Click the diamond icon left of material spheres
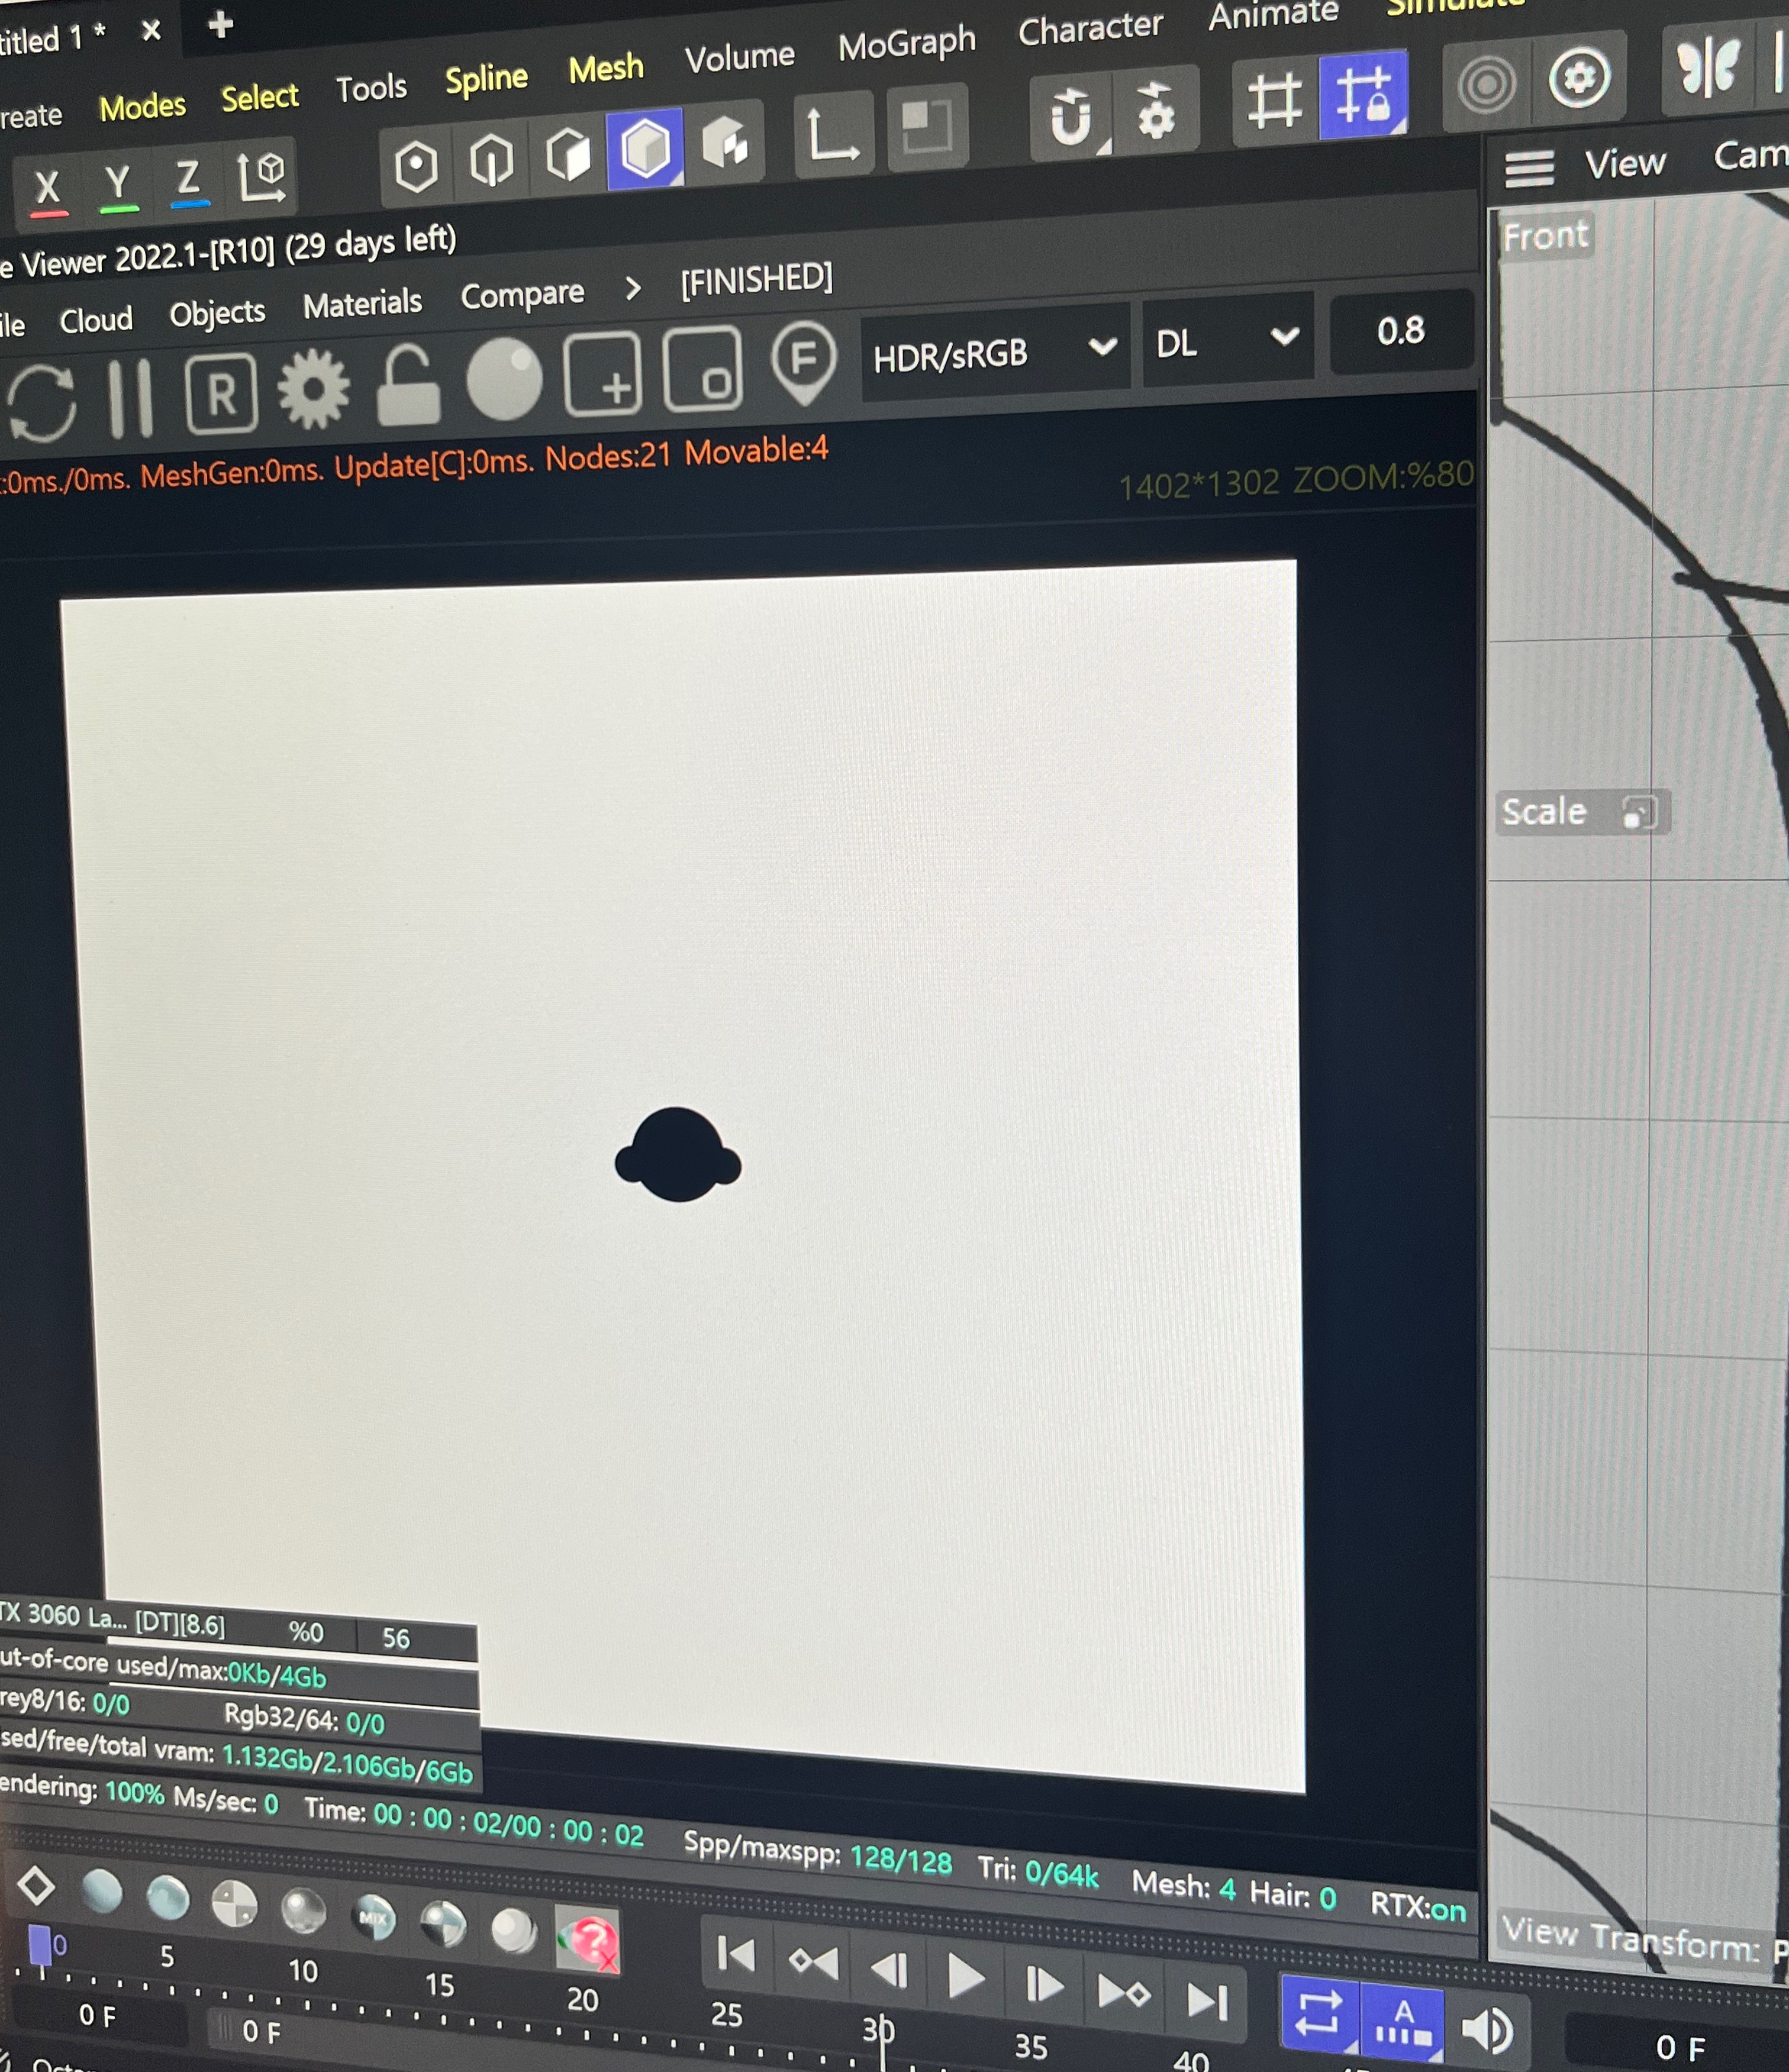The height and width of the screenshot is (2072, 1789). click(x=36, y=1887)
